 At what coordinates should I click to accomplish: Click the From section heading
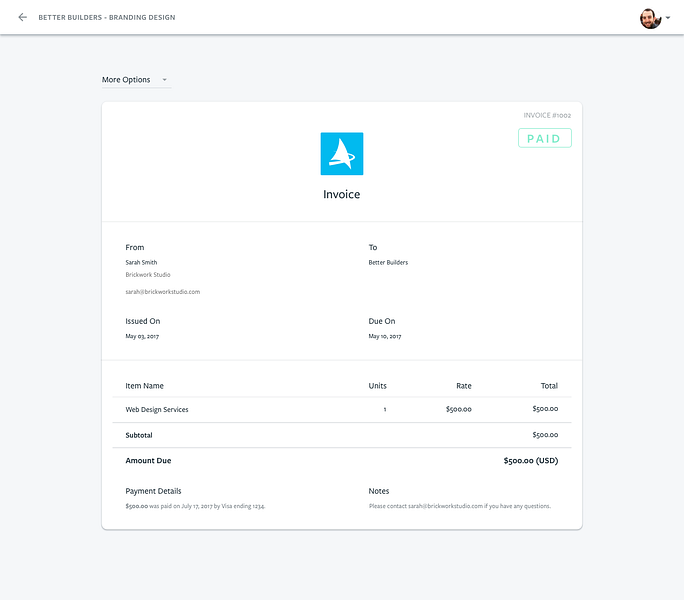tap(135, 247)
